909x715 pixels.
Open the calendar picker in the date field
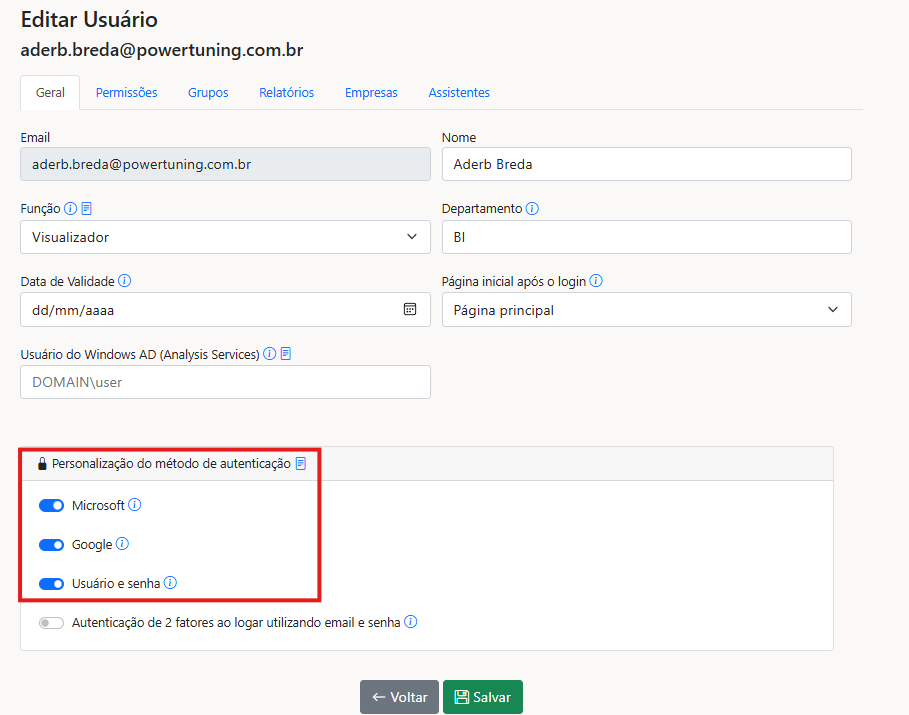(x=410, y=309)
